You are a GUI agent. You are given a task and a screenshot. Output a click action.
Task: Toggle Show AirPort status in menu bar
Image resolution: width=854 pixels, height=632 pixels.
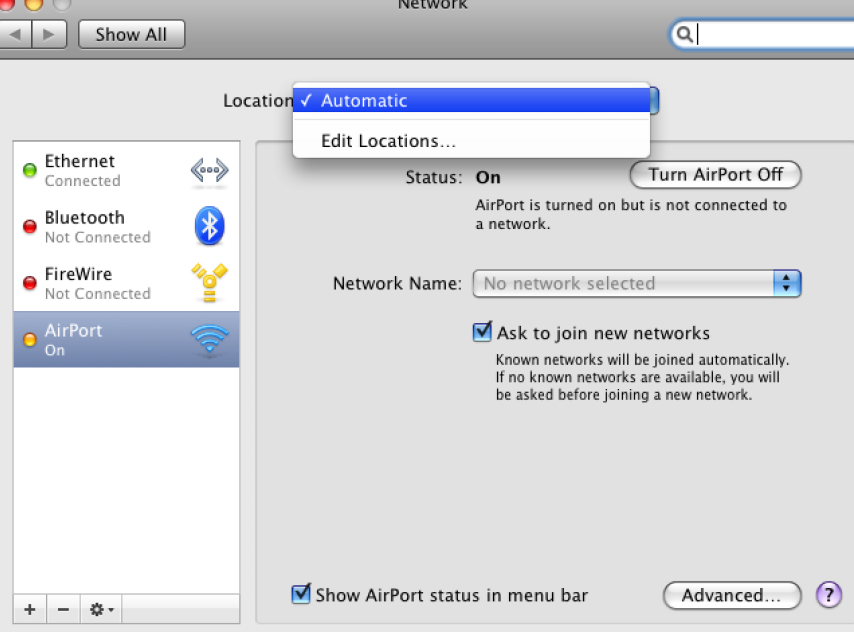(x=301, y=594)
